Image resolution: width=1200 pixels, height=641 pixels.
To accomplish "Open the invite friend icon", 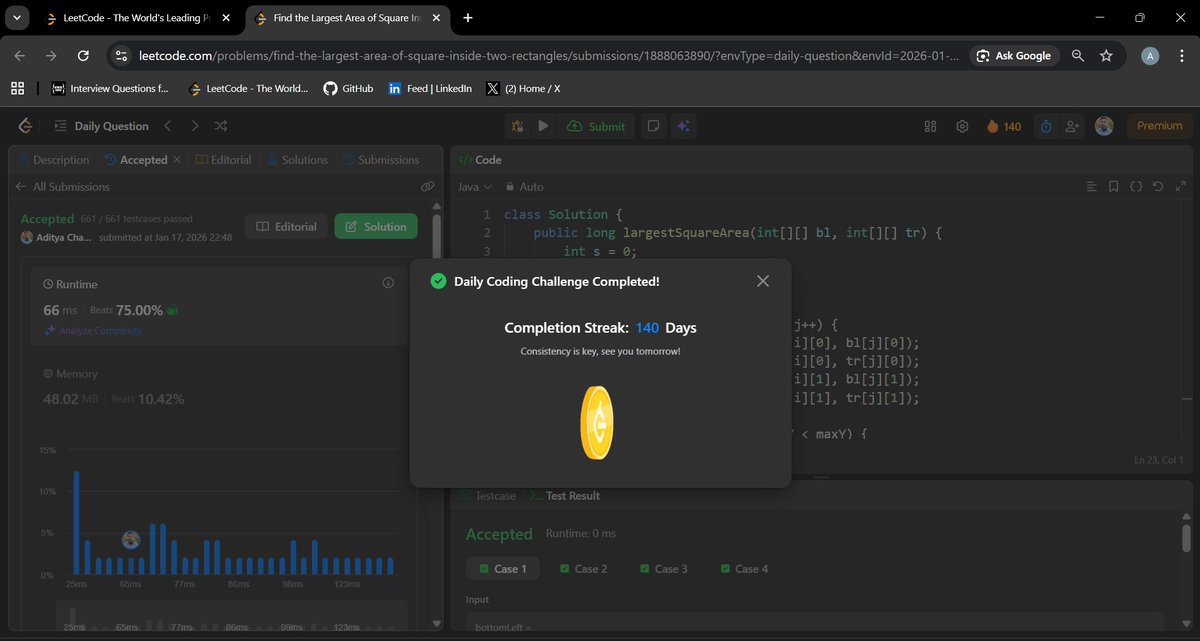I will pos(1073,126).
